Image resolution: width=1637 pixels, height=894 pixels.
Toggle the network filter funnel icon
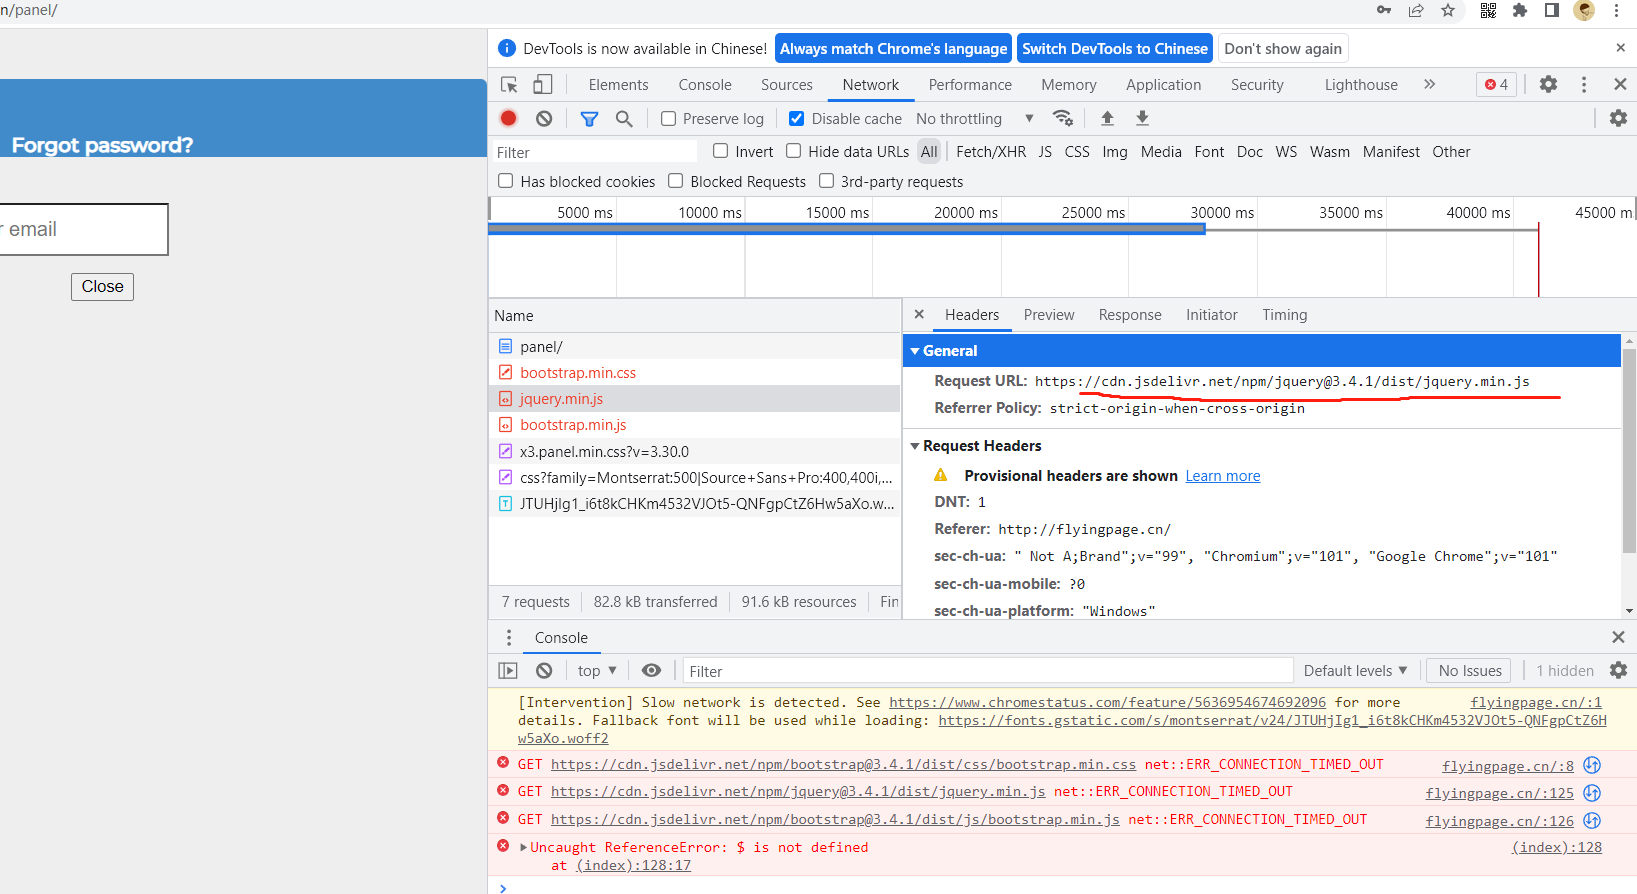(589, 119)
